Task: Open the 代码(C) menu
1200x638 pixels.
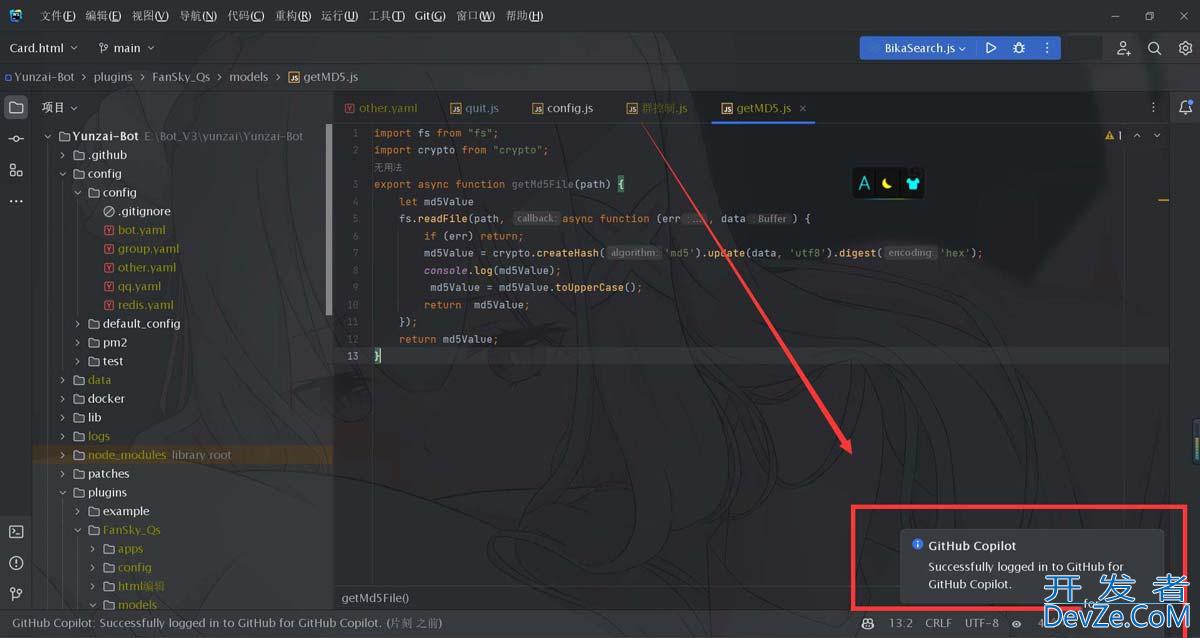Action: click(246, 16)
